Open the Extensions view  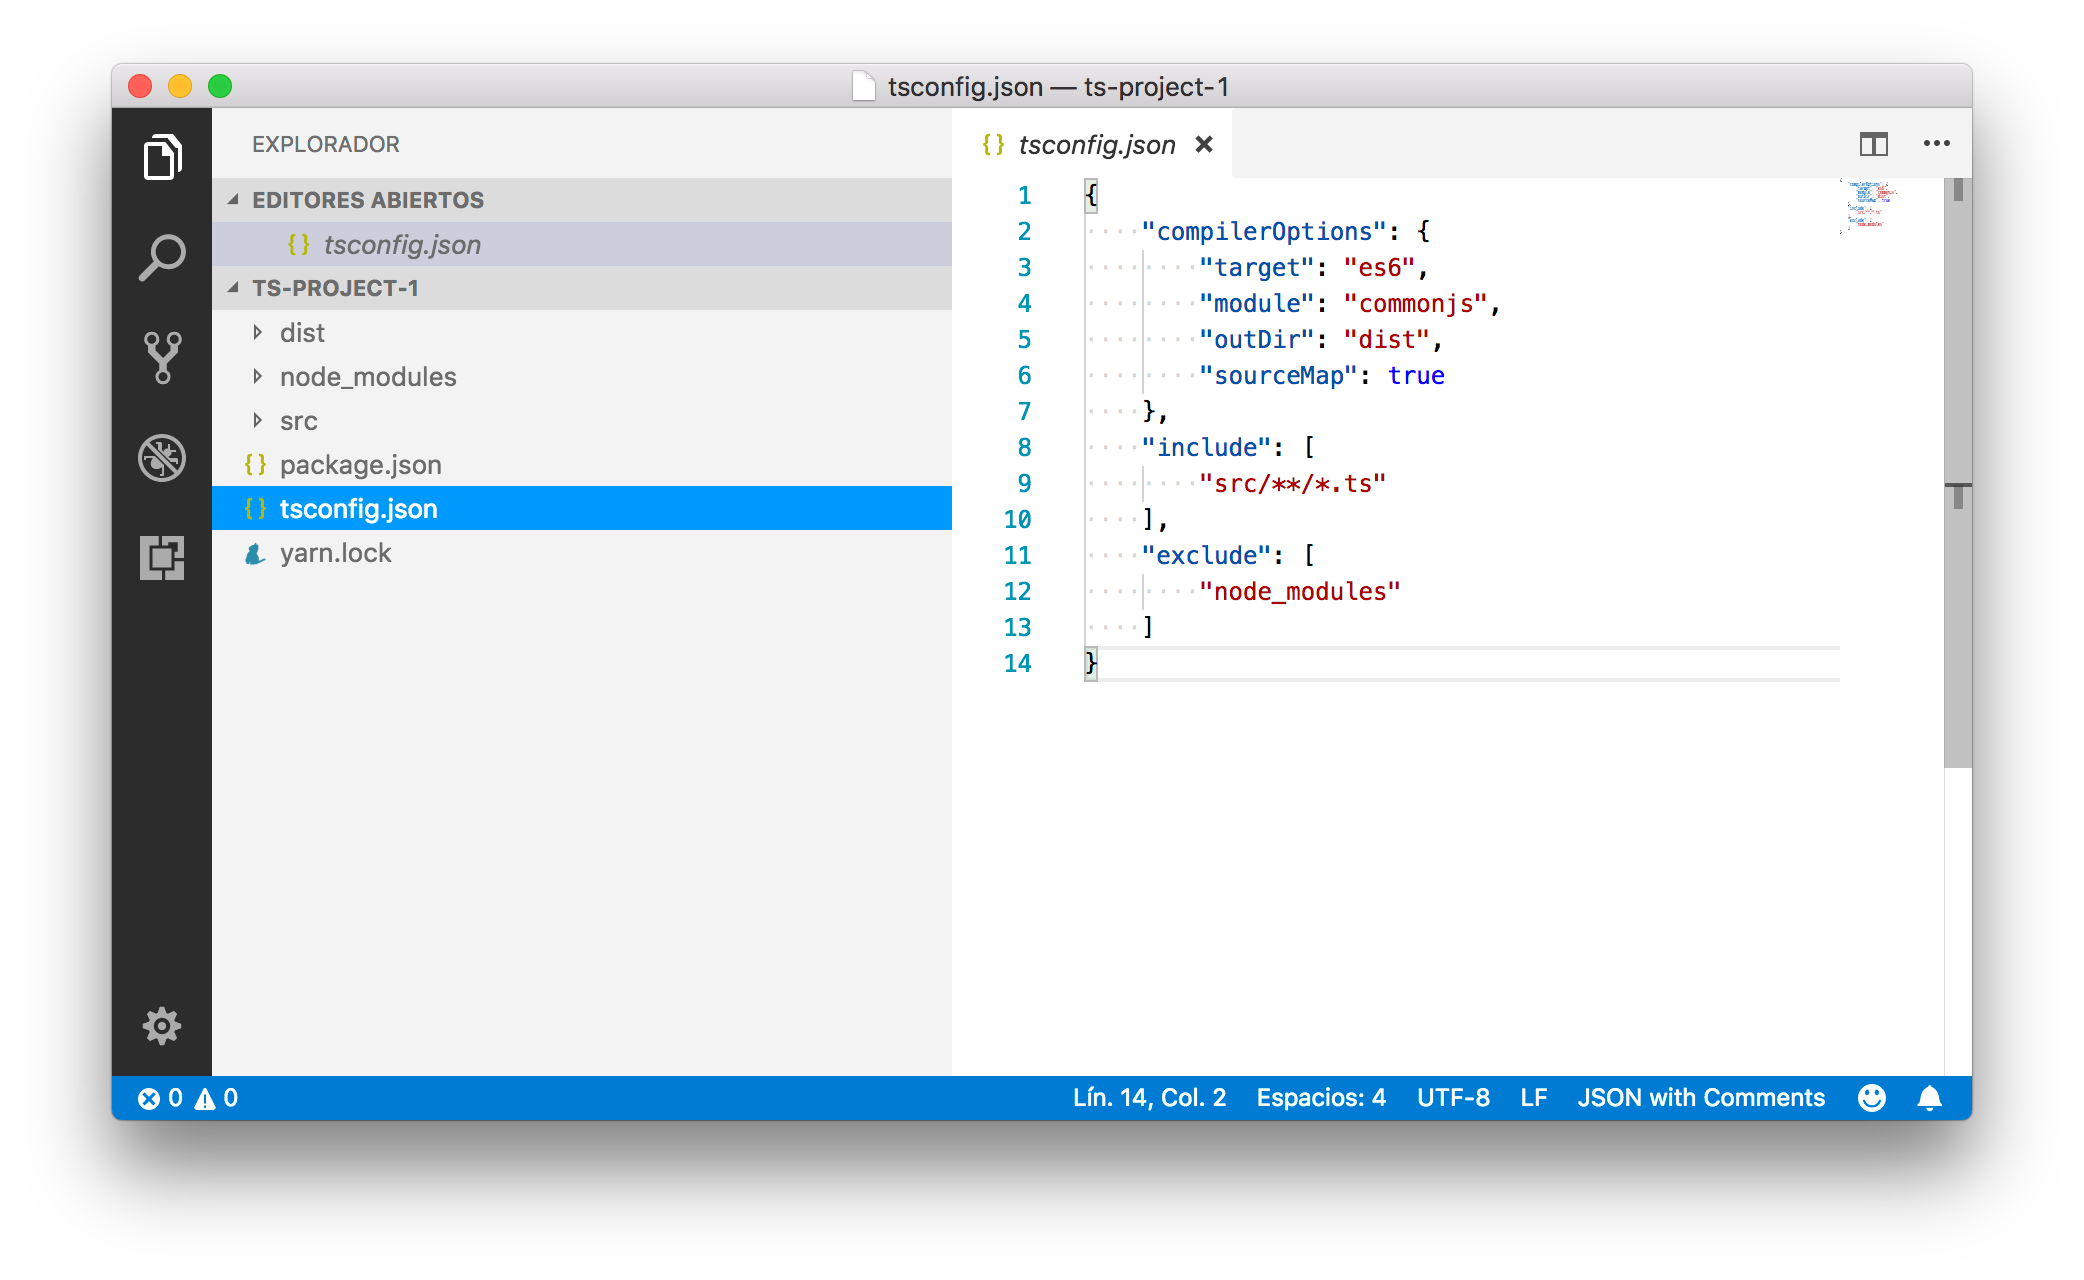click(x=162, y=558)
